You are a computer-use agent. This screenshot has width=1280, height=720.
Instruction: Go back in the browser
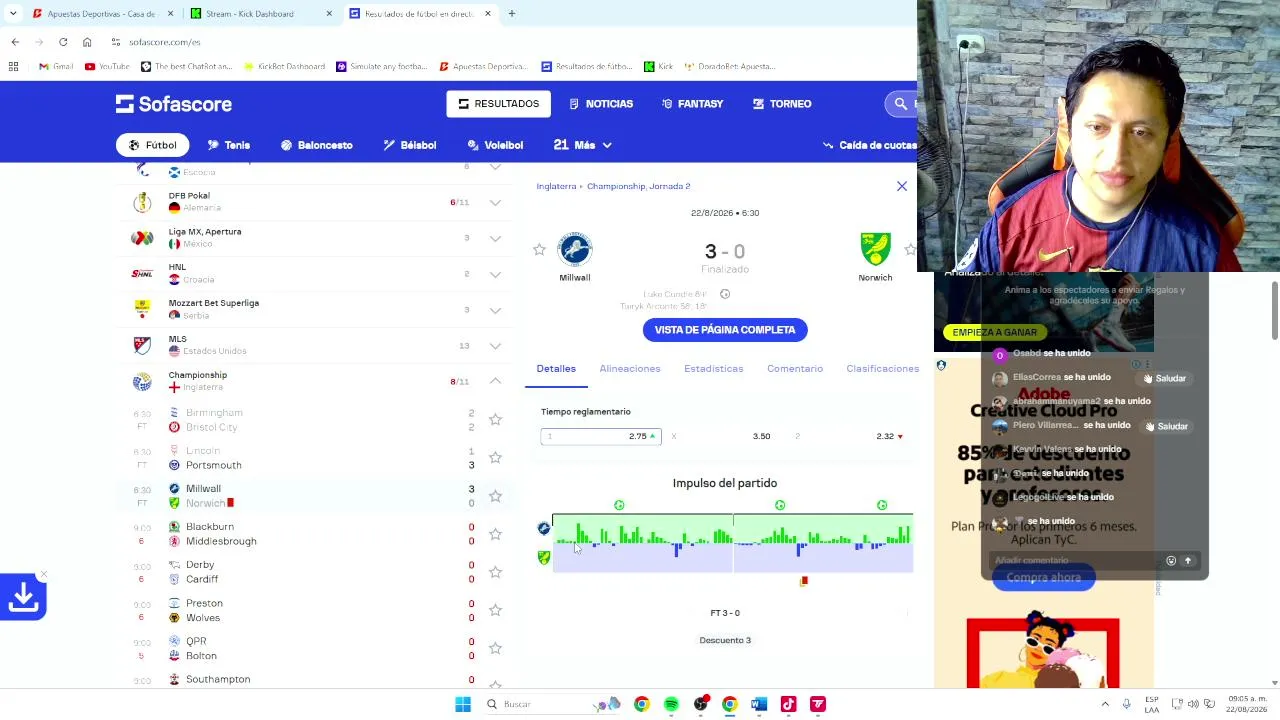[15, 42]
